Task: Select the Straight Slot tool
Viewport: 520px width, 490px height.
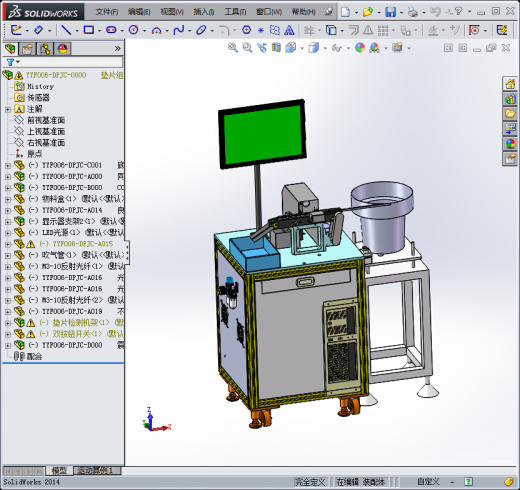Action: pyautogui.click(x=111, y=30)
